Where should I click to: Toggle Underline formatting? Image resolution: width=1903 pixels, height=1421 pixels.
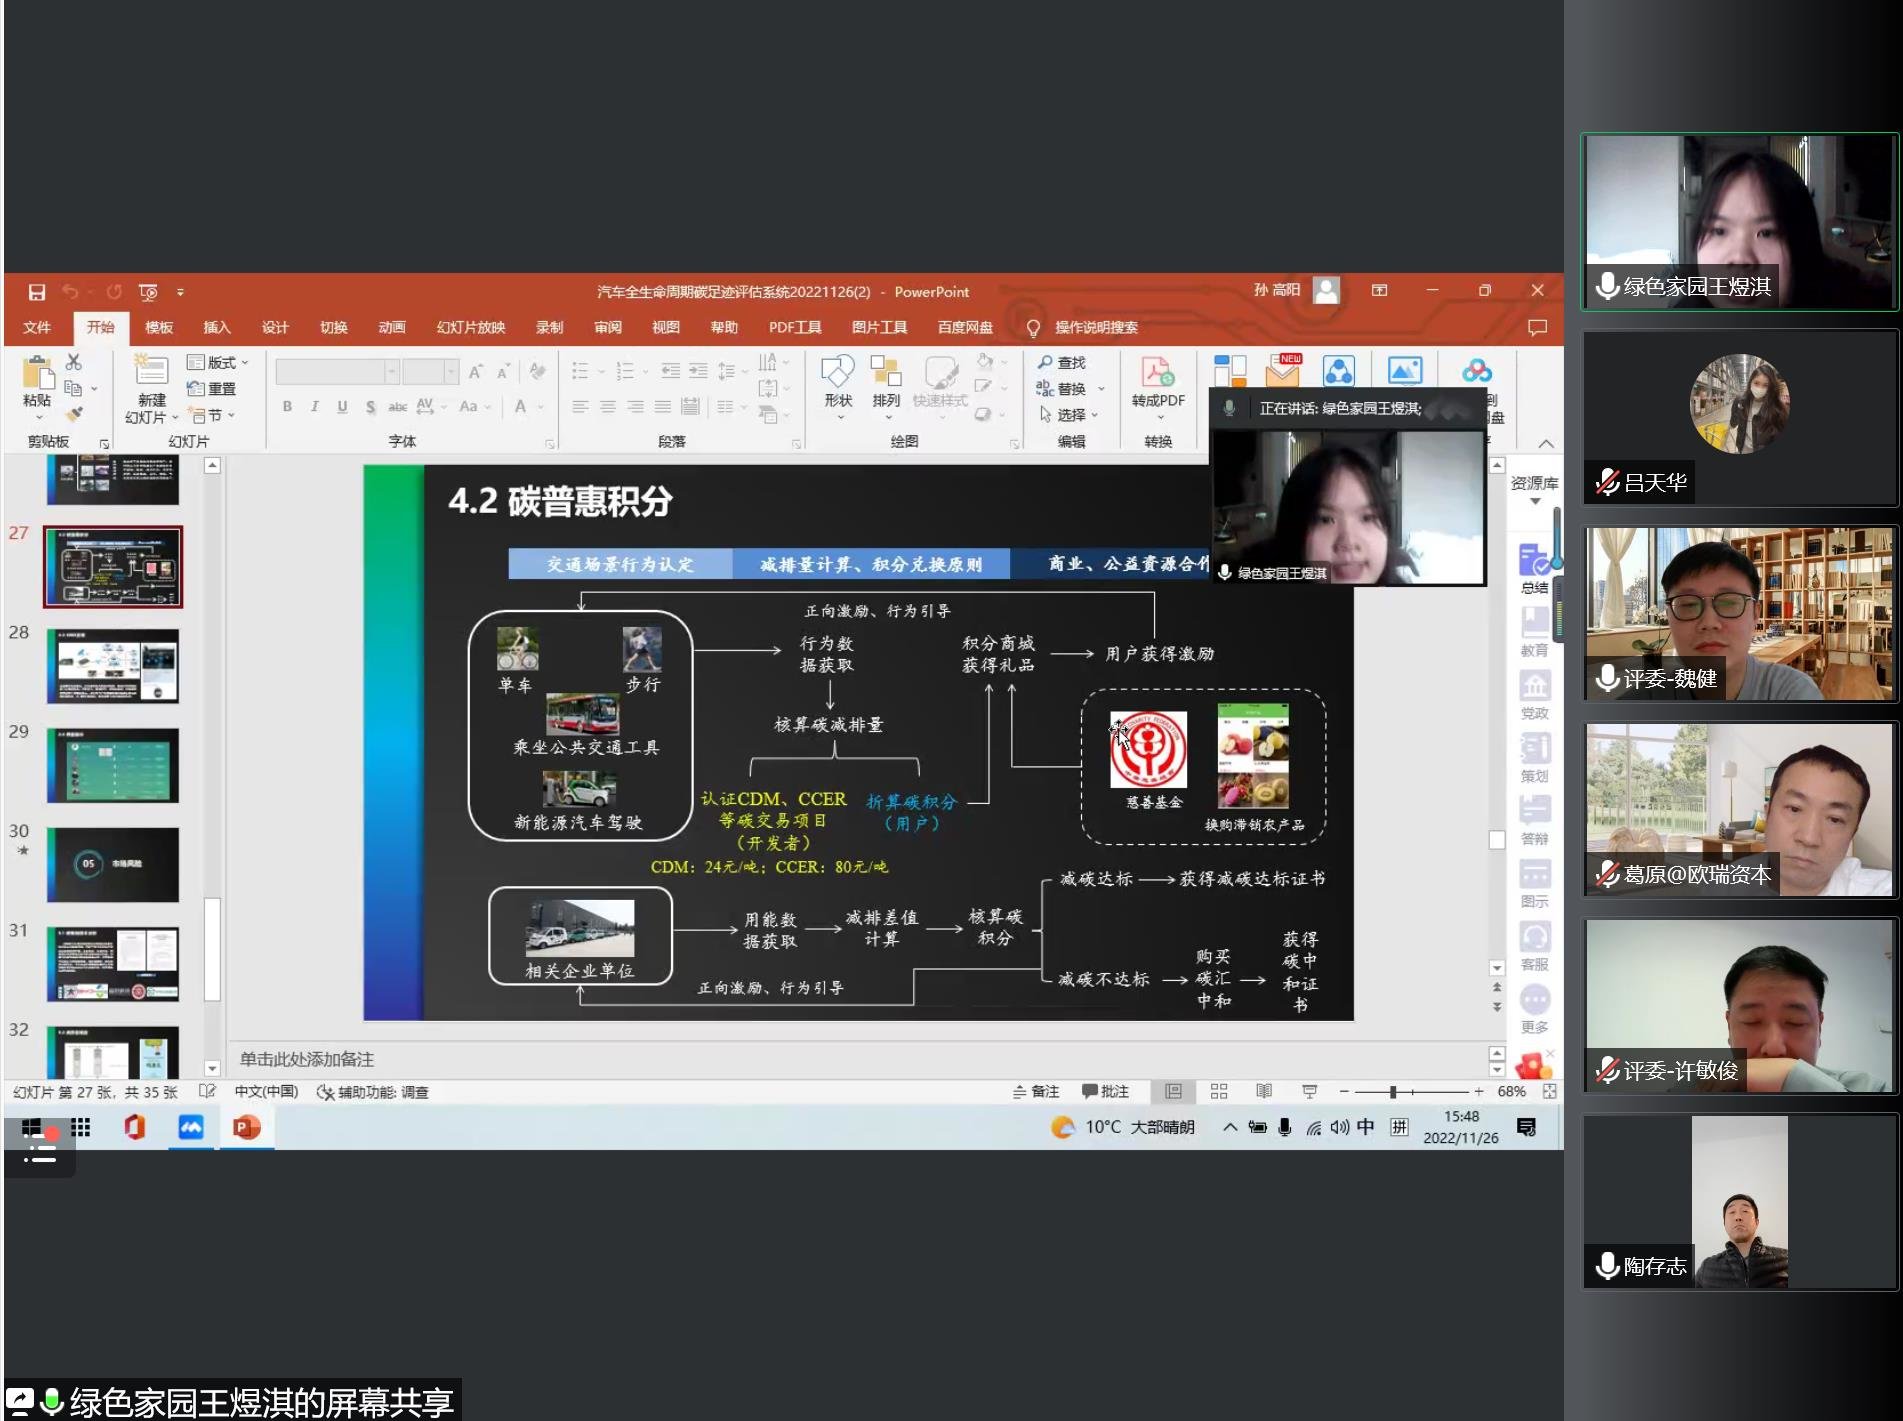point(343,406)
